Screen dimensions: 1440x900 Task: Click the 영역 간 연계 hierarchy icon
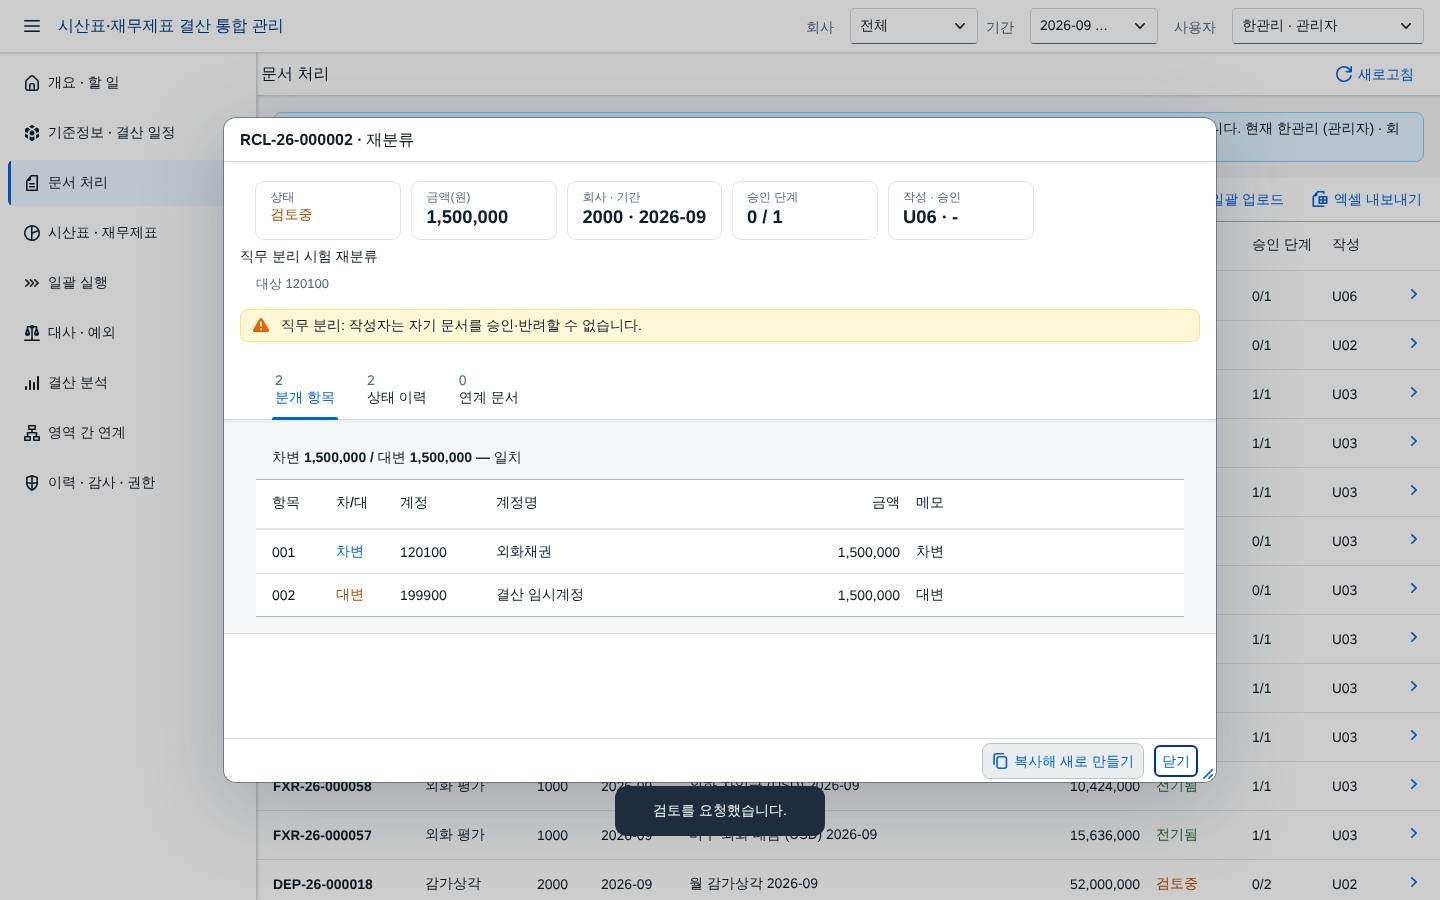(x=32, y=433)
